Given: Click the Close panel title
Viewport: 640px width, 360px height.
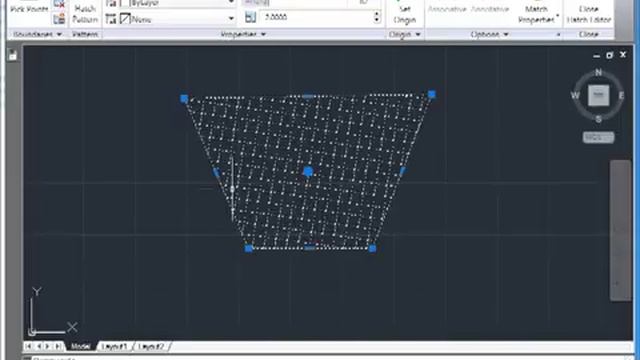Looking at the screenshot, I should pos(588,34).
